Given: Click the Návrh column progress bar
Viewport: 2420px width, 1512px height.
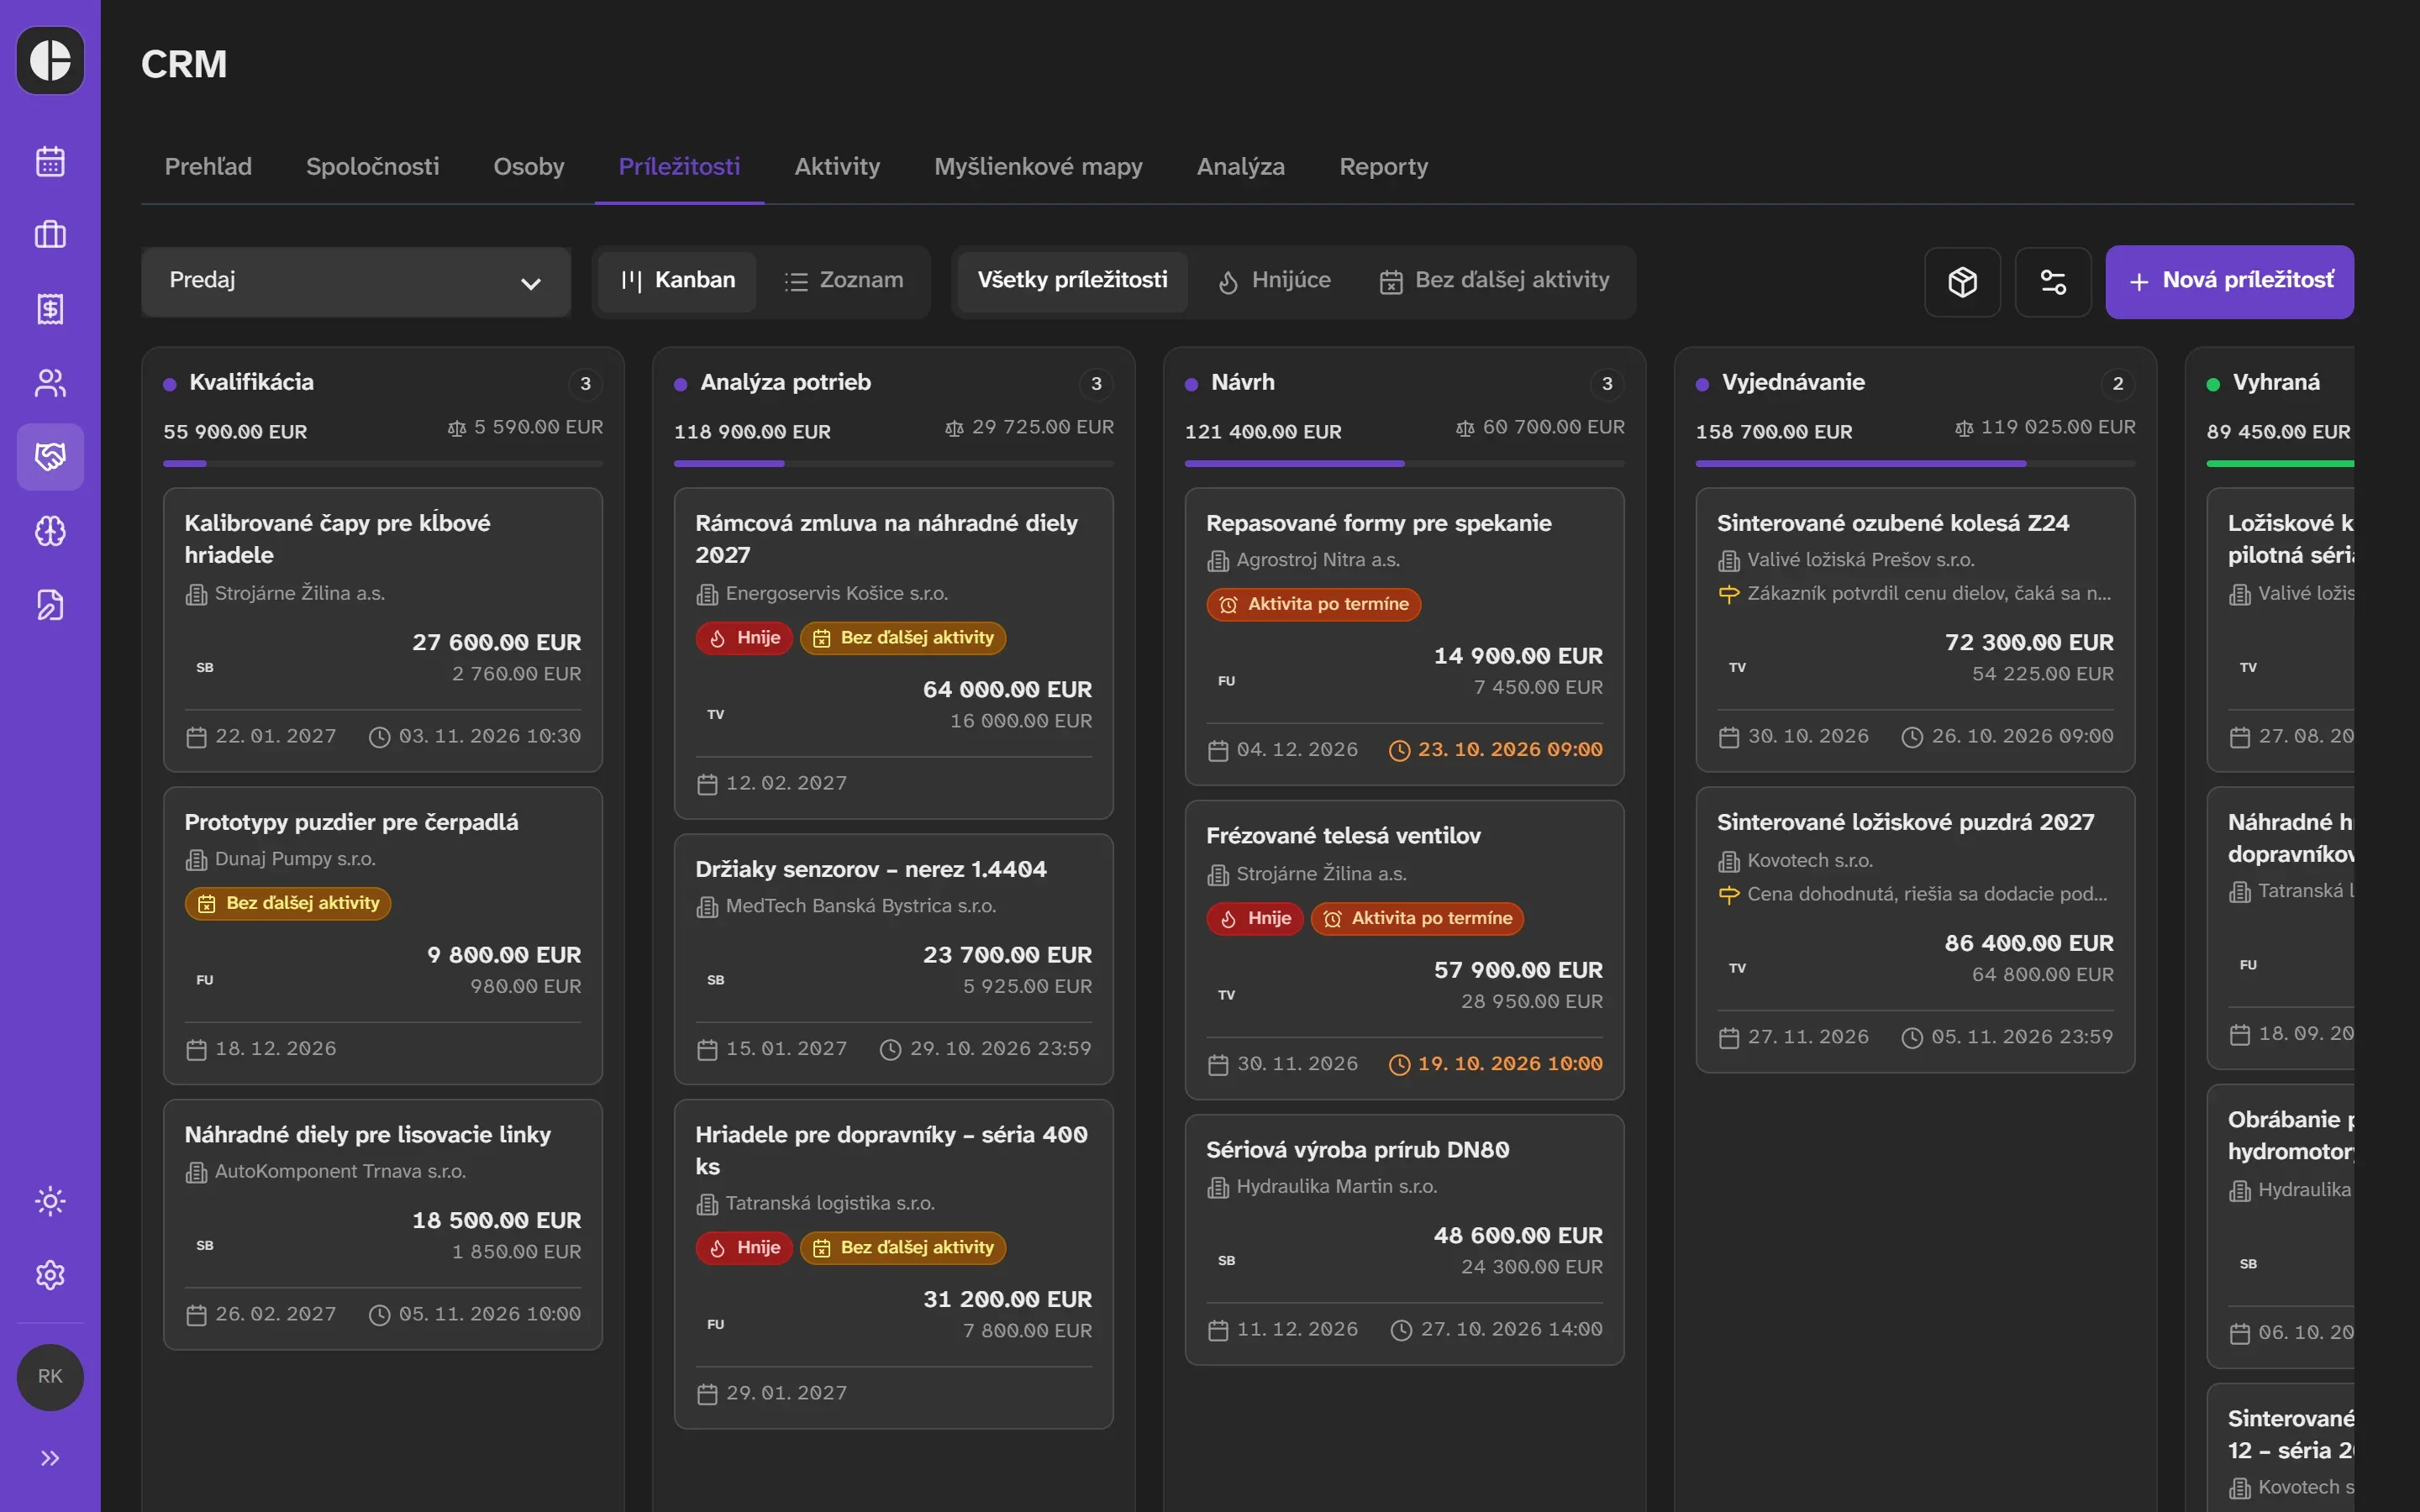Looking at the screenshot, I should pyautogui.click(x=1404, y=464).
